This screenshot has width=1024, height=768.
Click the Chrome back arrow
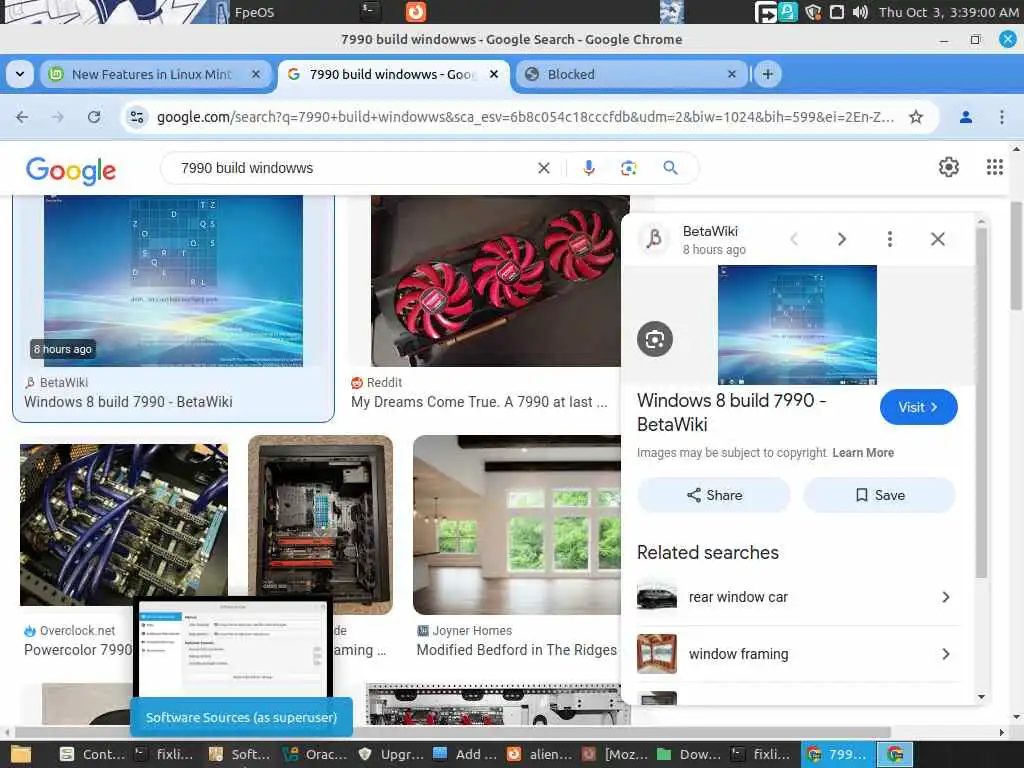[x=22, y=117]
